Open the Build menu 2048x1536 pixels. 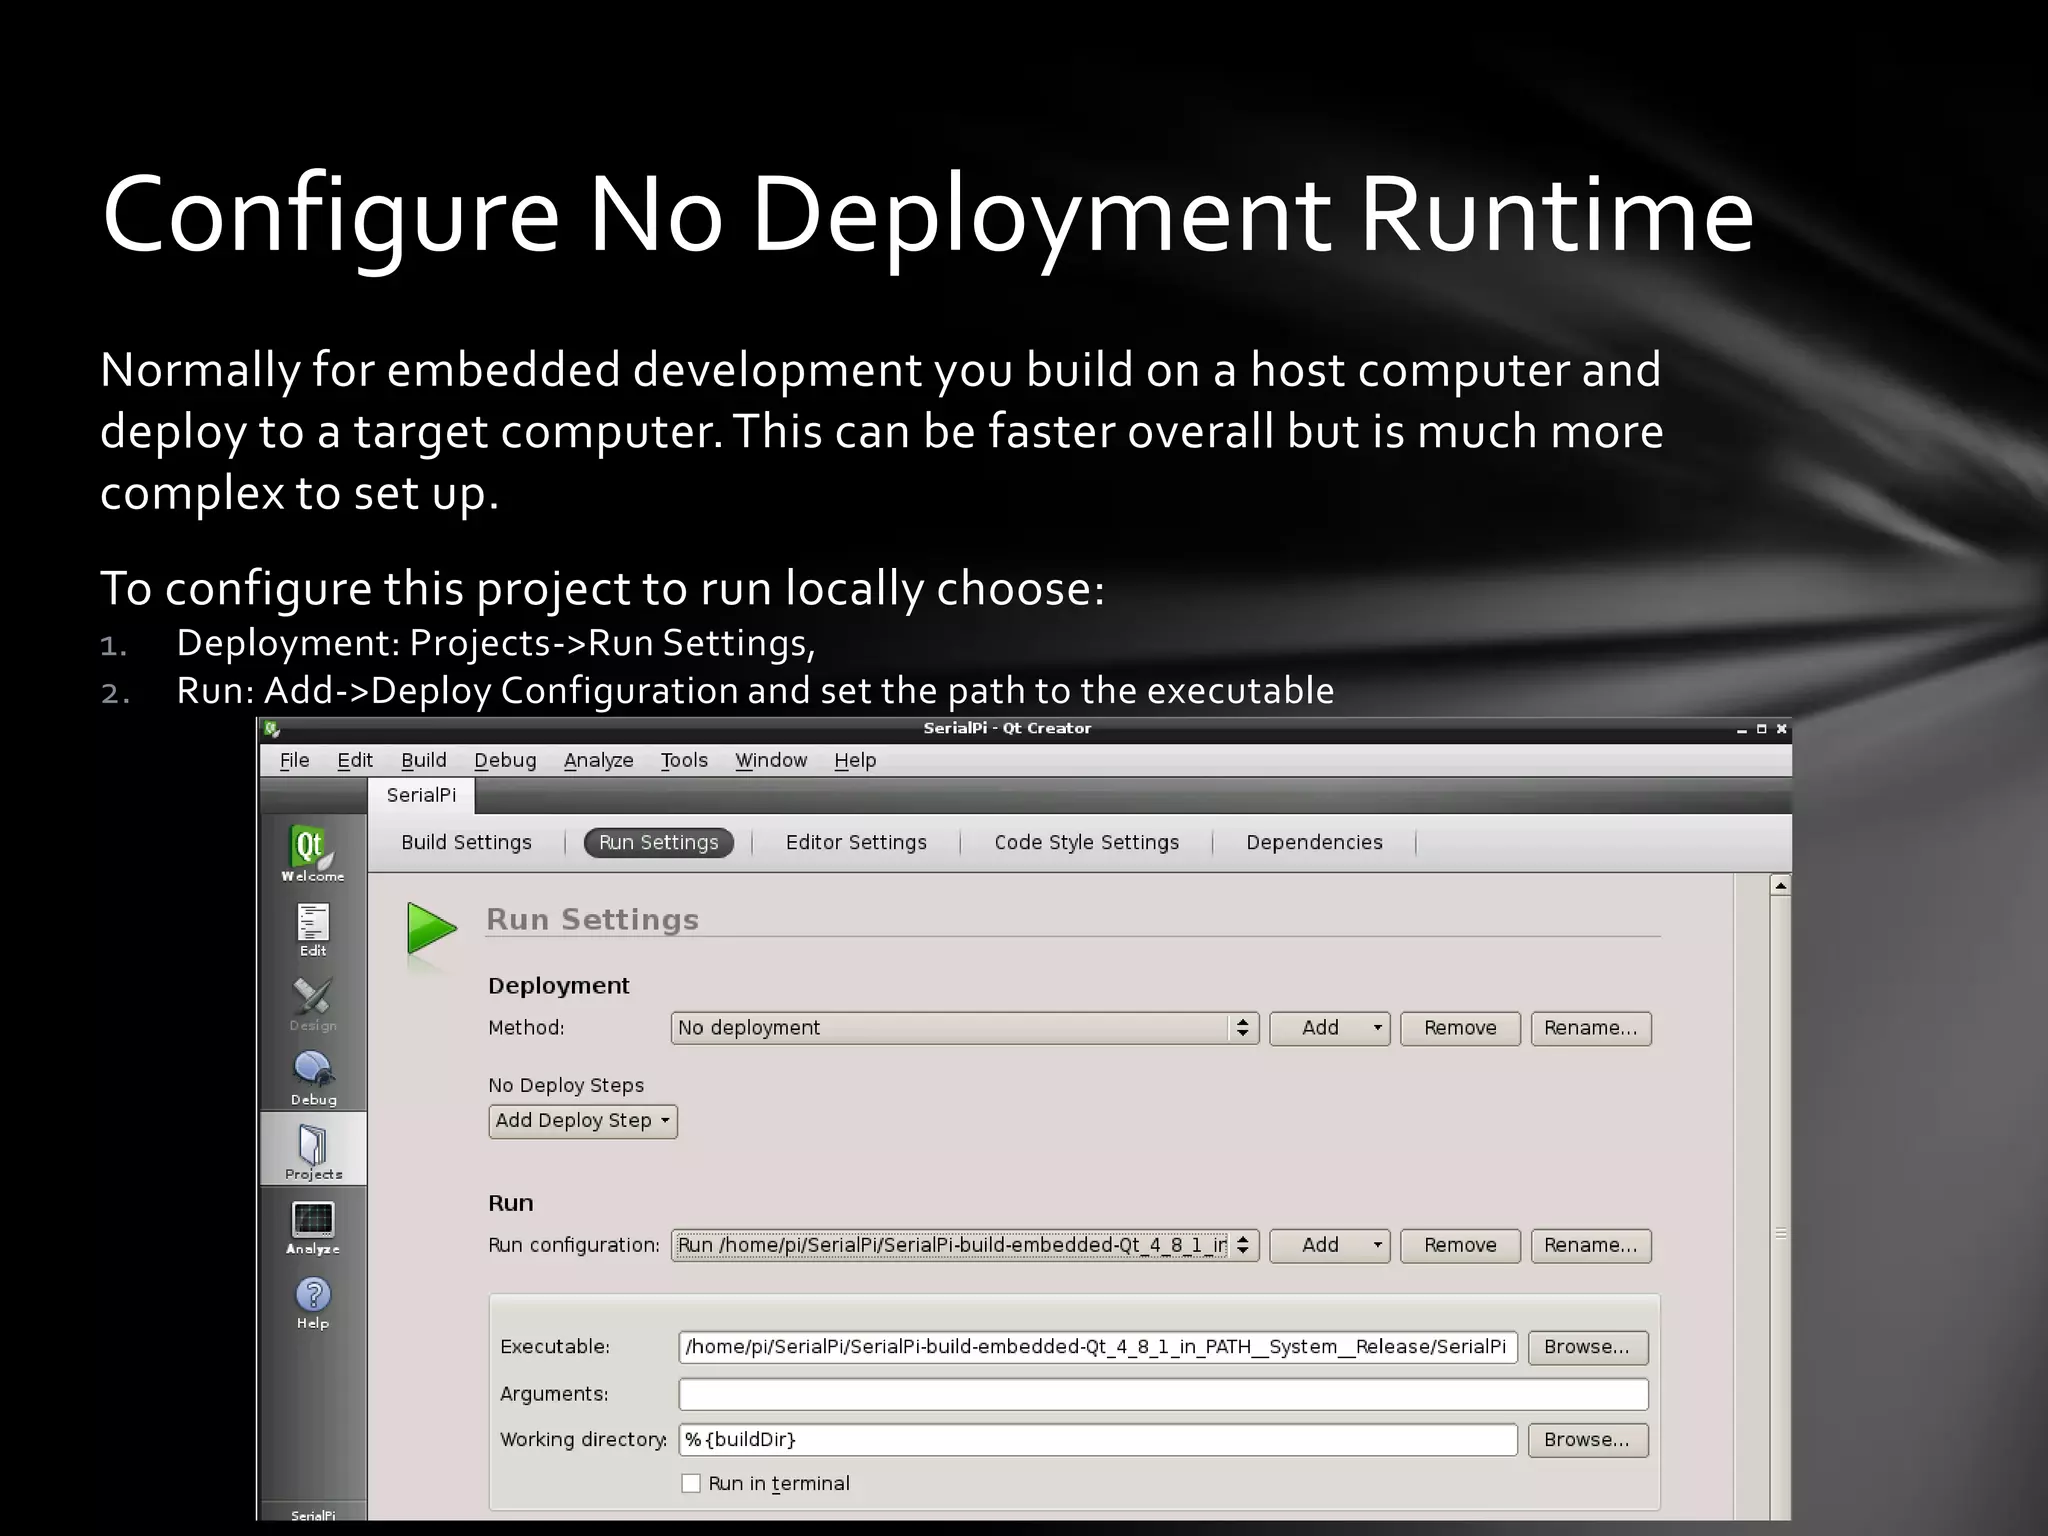(424, 760)
